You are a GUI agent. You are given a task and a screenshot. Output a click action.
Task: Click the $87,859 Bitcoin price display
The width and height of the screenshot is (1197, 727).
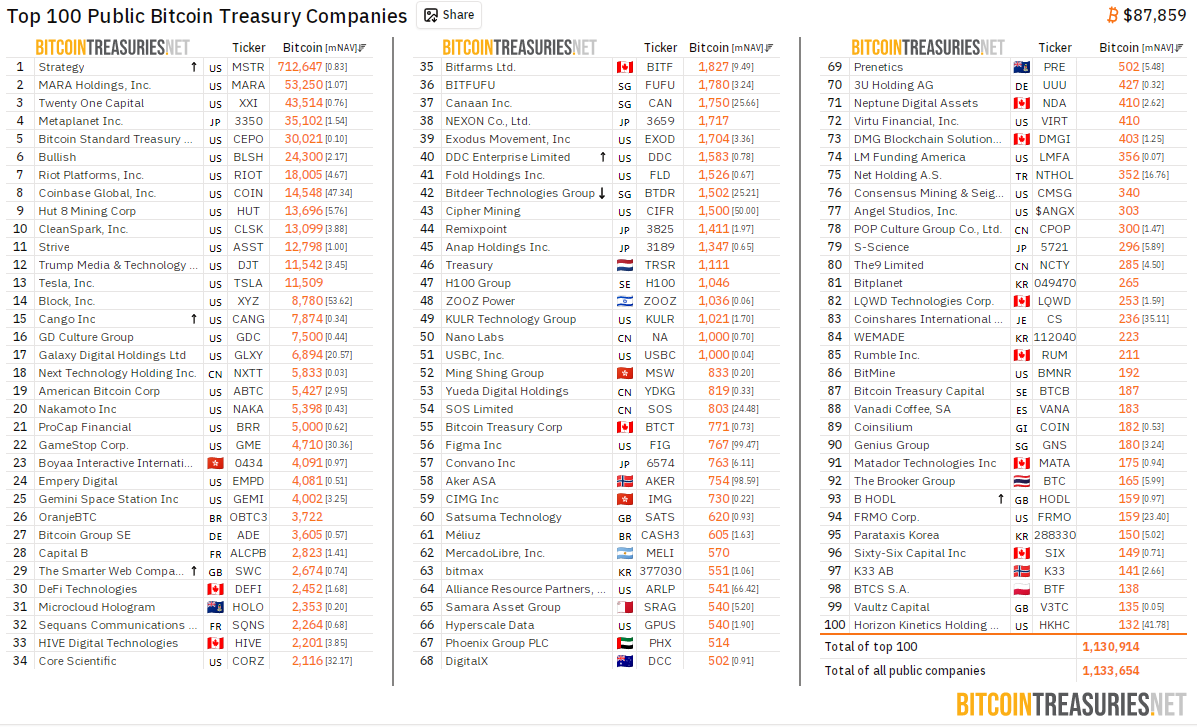coord(1155,15)
